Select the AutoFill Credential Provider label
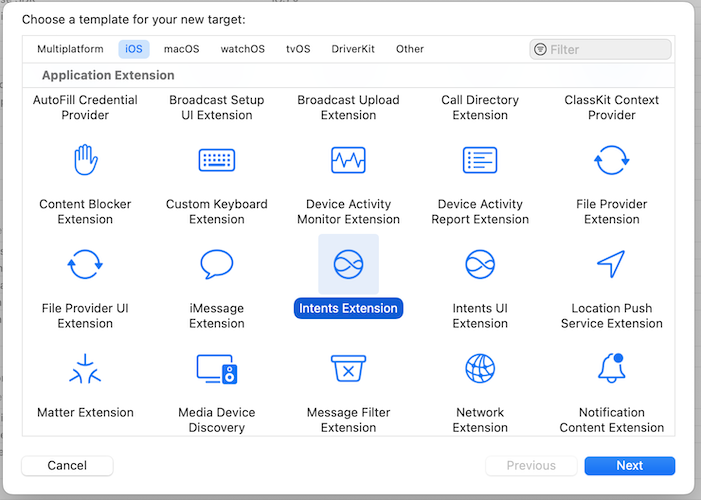701x500 pixels. point(85,107)
